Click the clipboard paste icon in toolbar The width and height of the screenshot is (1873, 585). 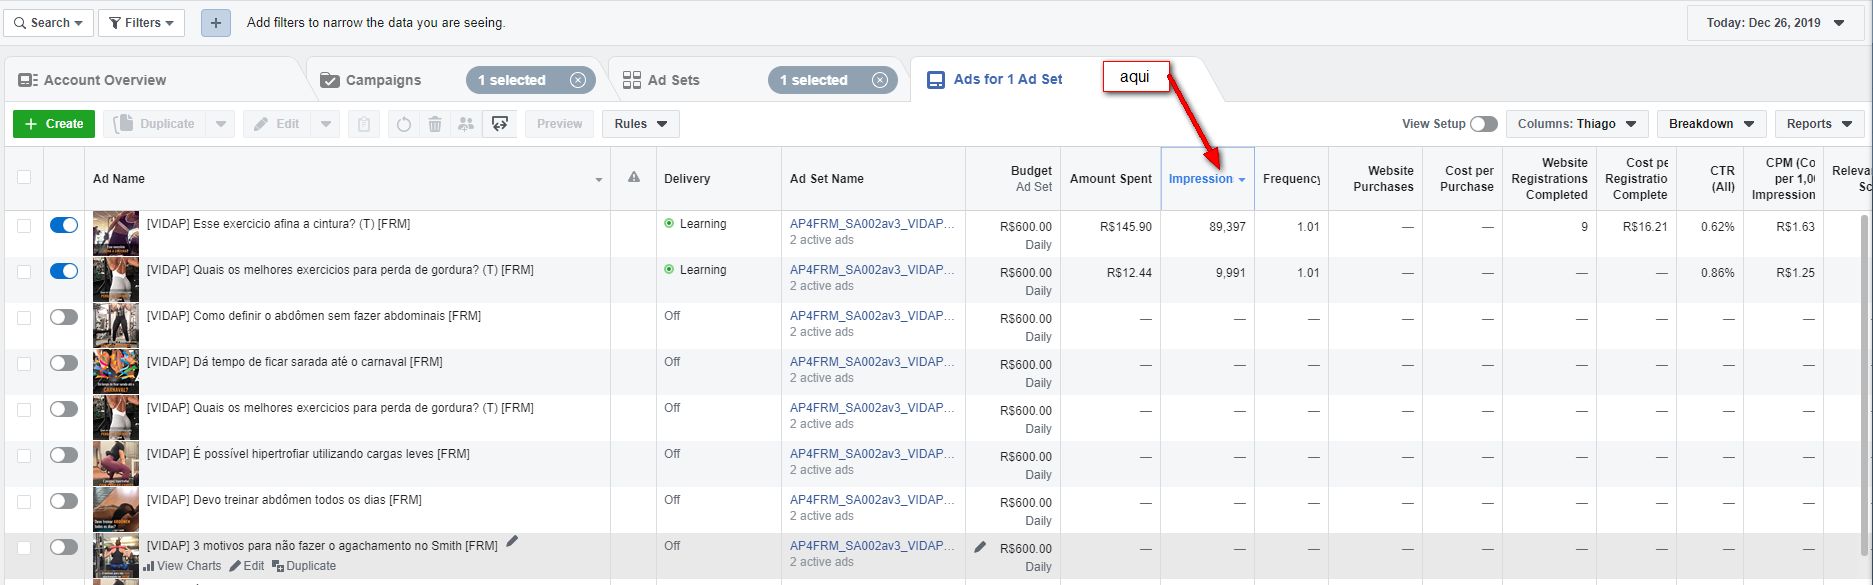pos(364,124)
